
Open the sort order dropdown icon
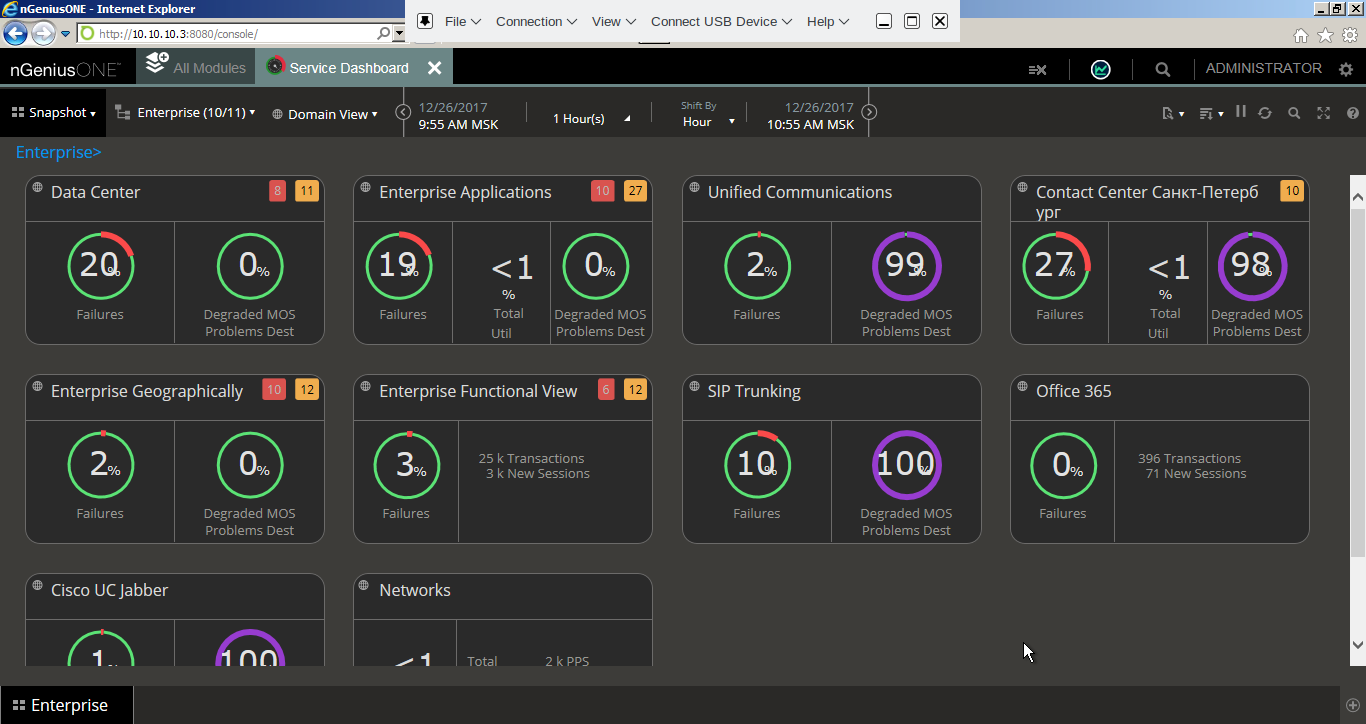pos(1211,113)
